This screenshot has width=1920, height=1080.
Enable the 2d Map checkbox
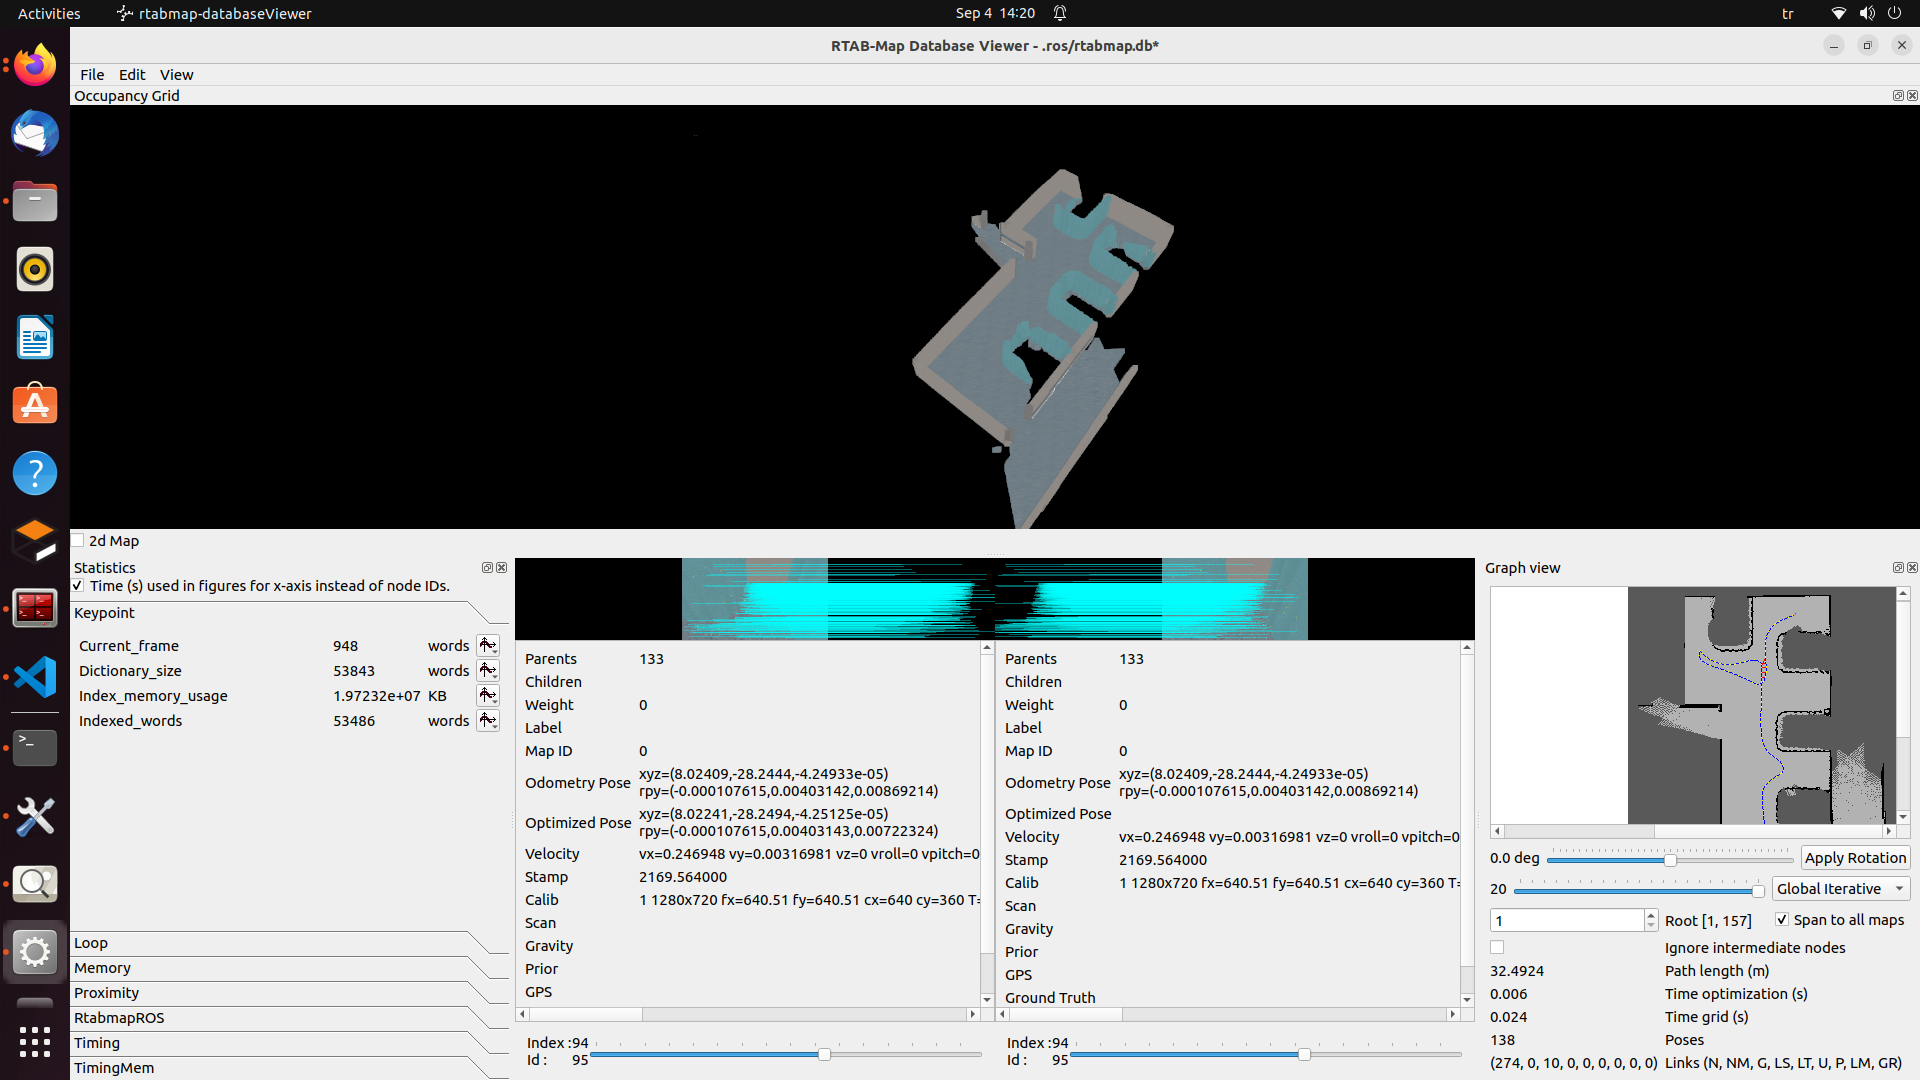pos(78,540)
